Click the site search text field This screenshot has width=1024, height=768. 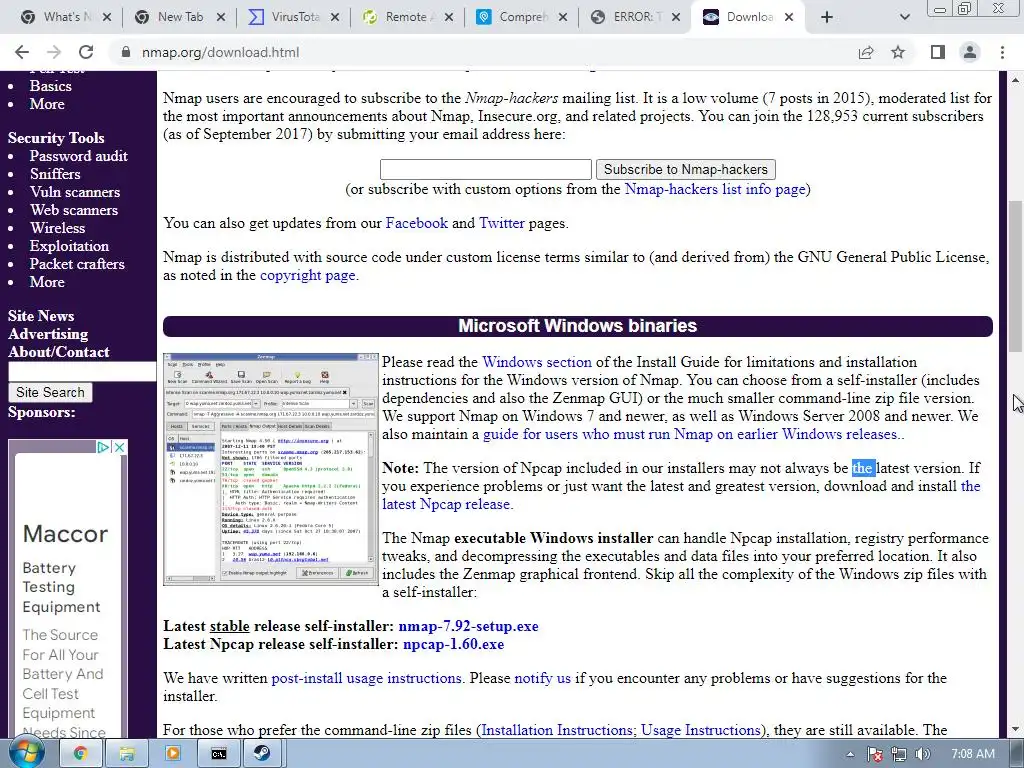click(82, 372)
